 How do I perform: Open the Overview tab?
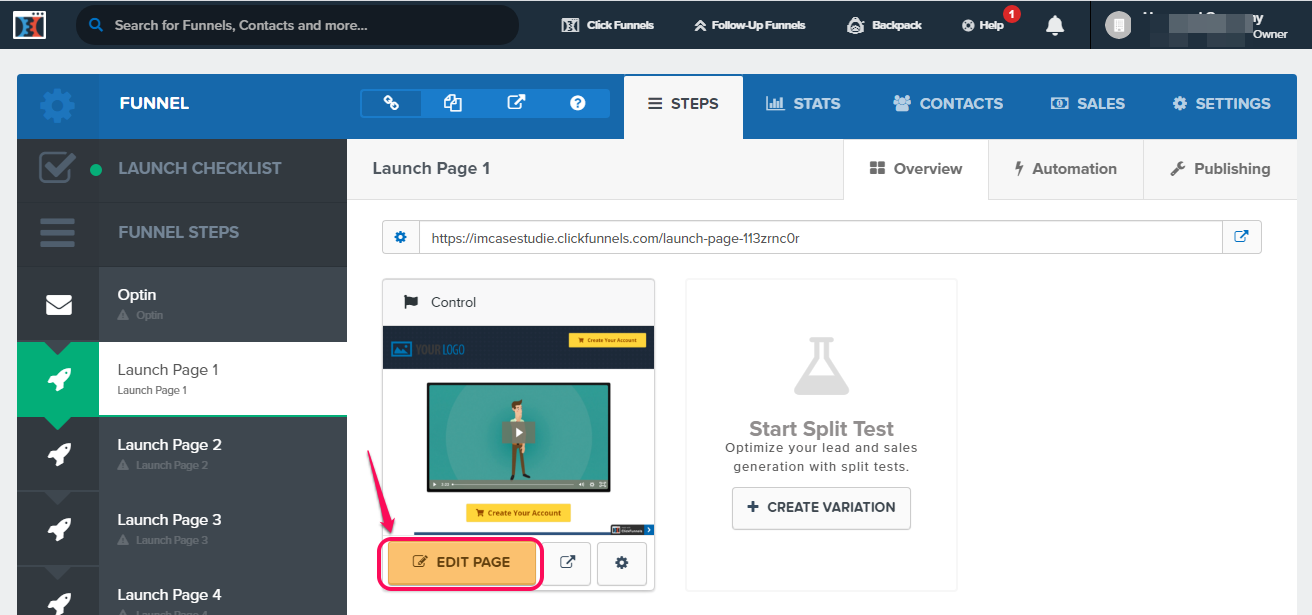pyautogui.click(x=916, y=169)
